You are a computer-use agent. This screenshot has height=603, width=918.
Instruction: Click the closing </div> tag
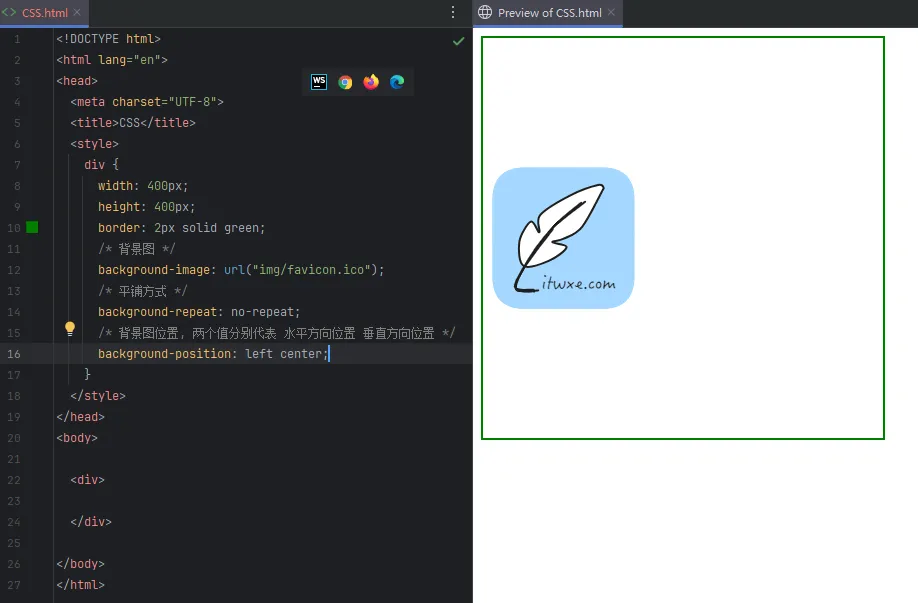[x=91, y=522]
